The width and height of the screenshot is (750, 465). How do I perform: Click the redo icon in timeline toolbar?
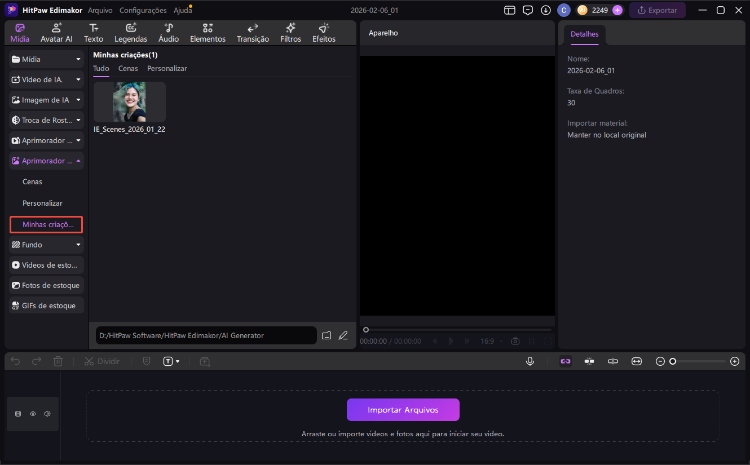tap(36, 361)
